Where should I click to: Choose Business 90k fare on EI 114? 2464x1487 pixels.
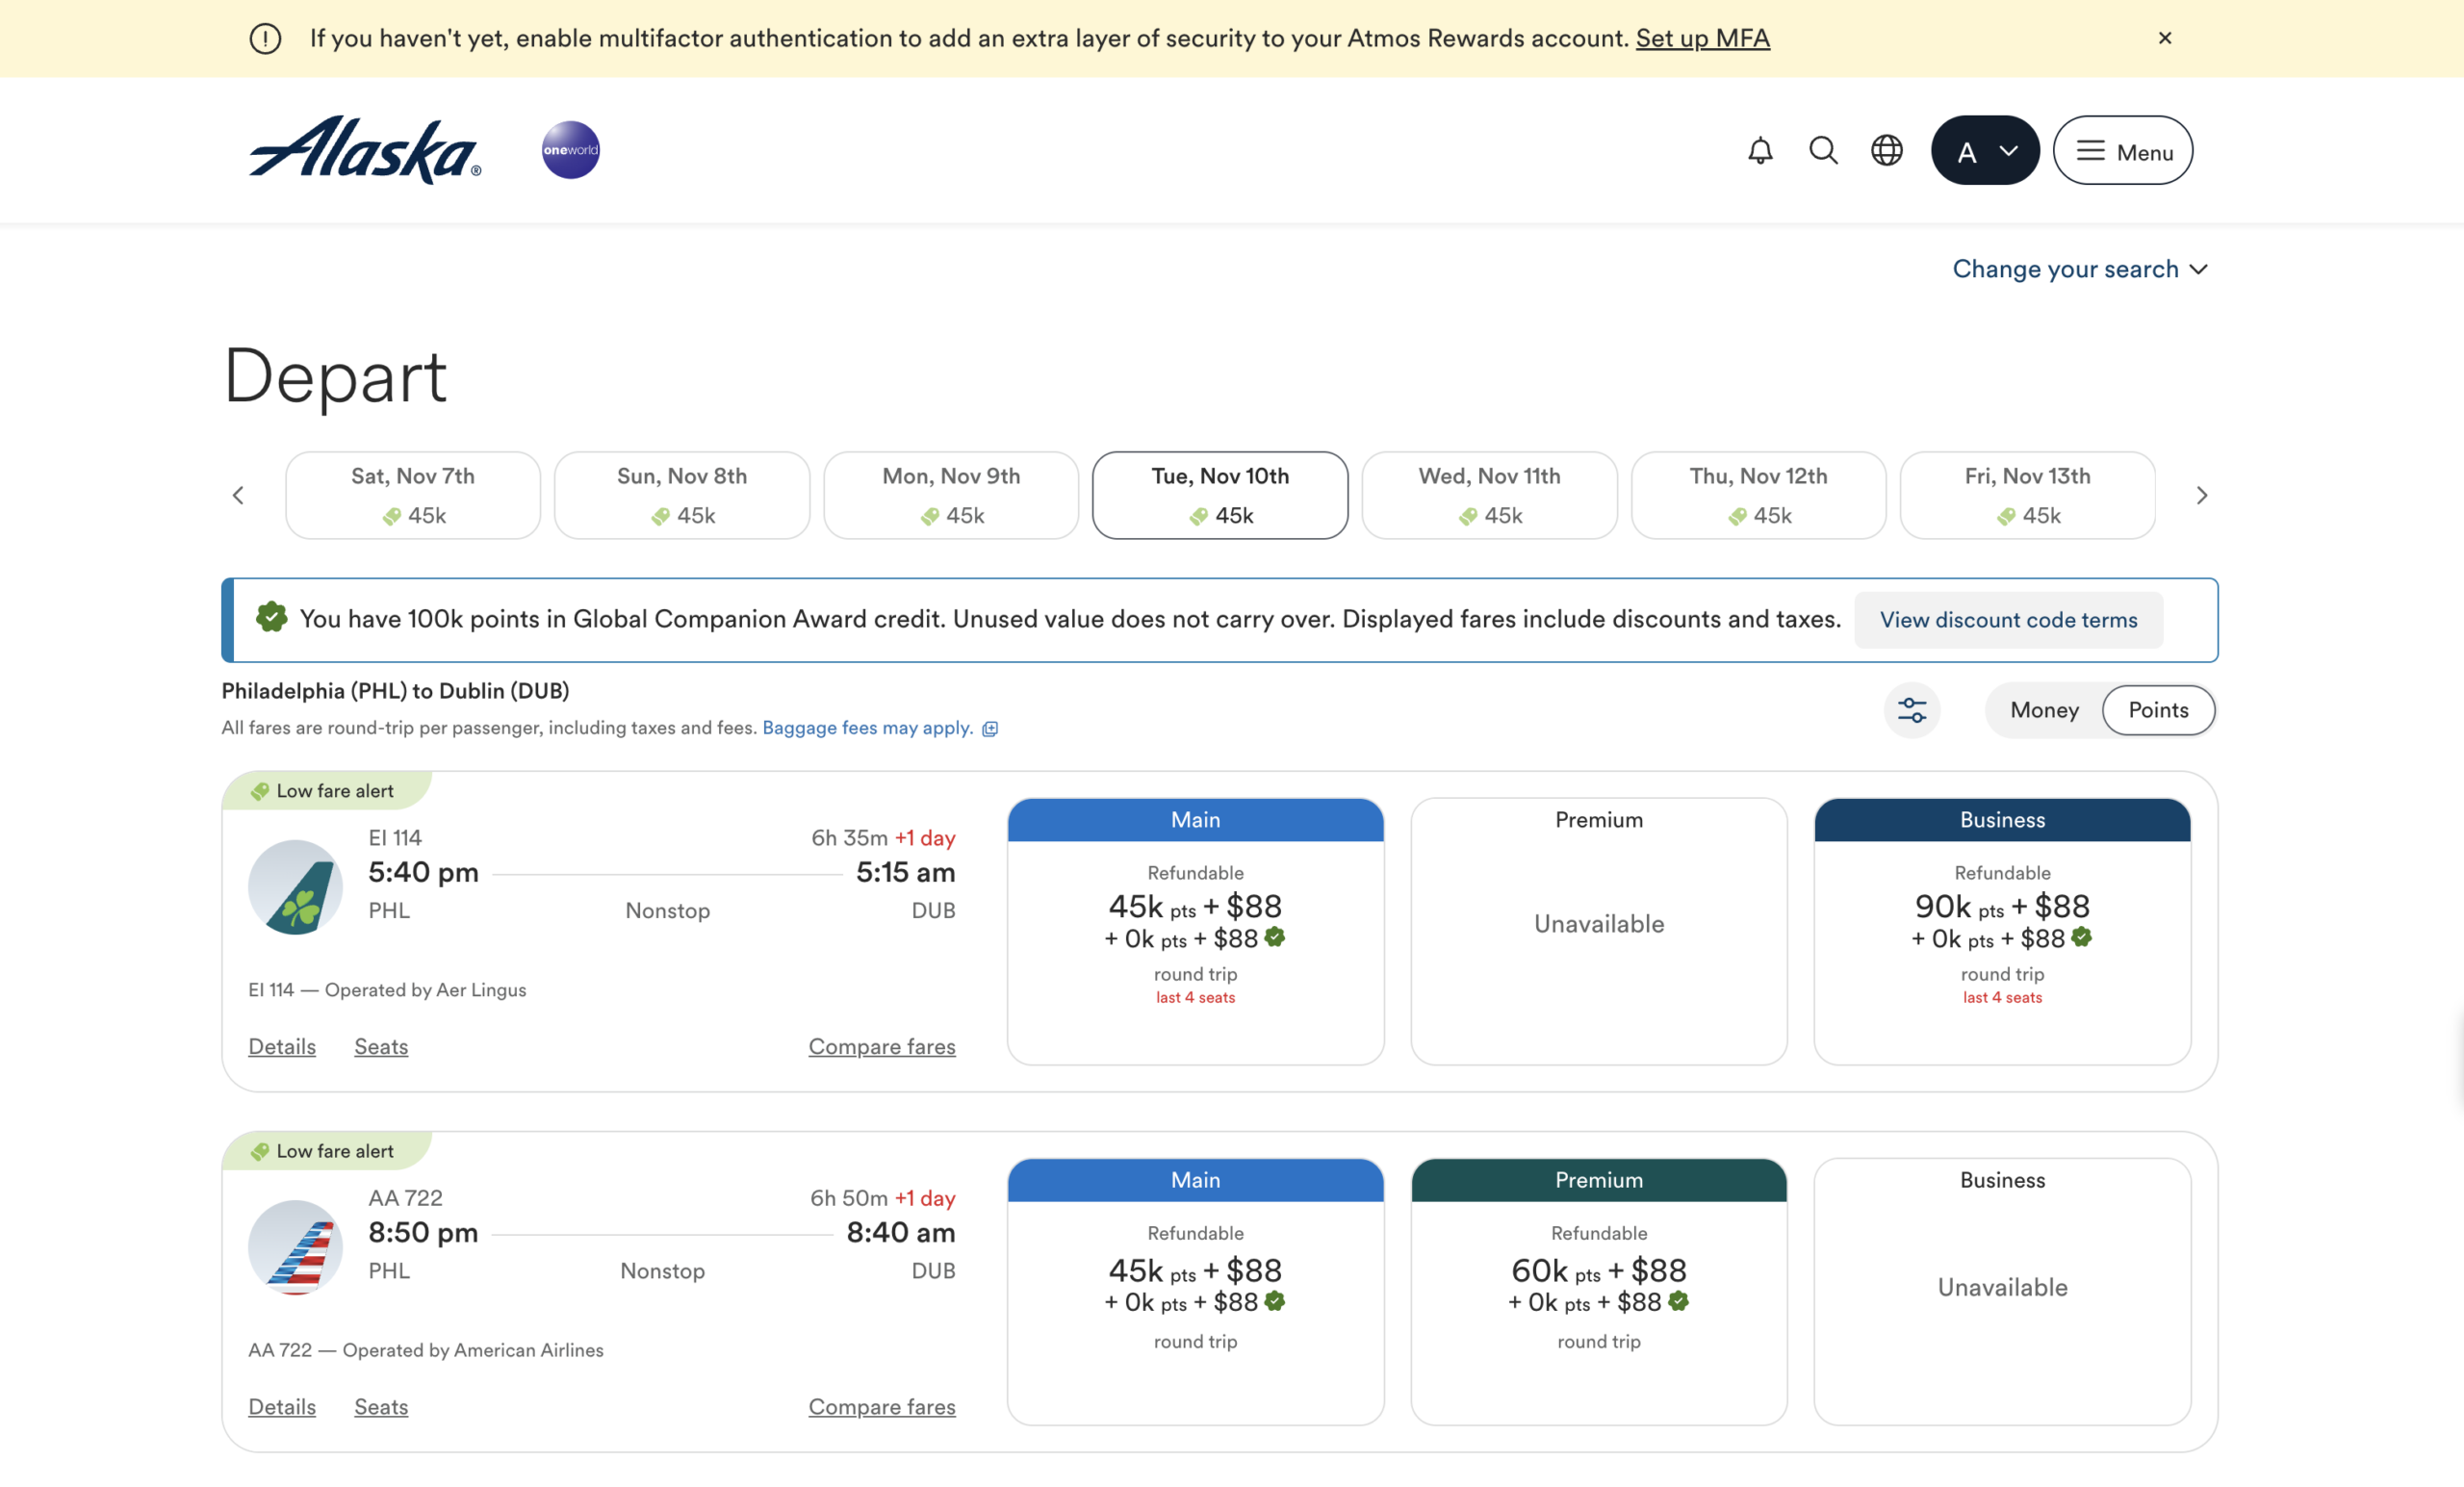(2002, 931)
